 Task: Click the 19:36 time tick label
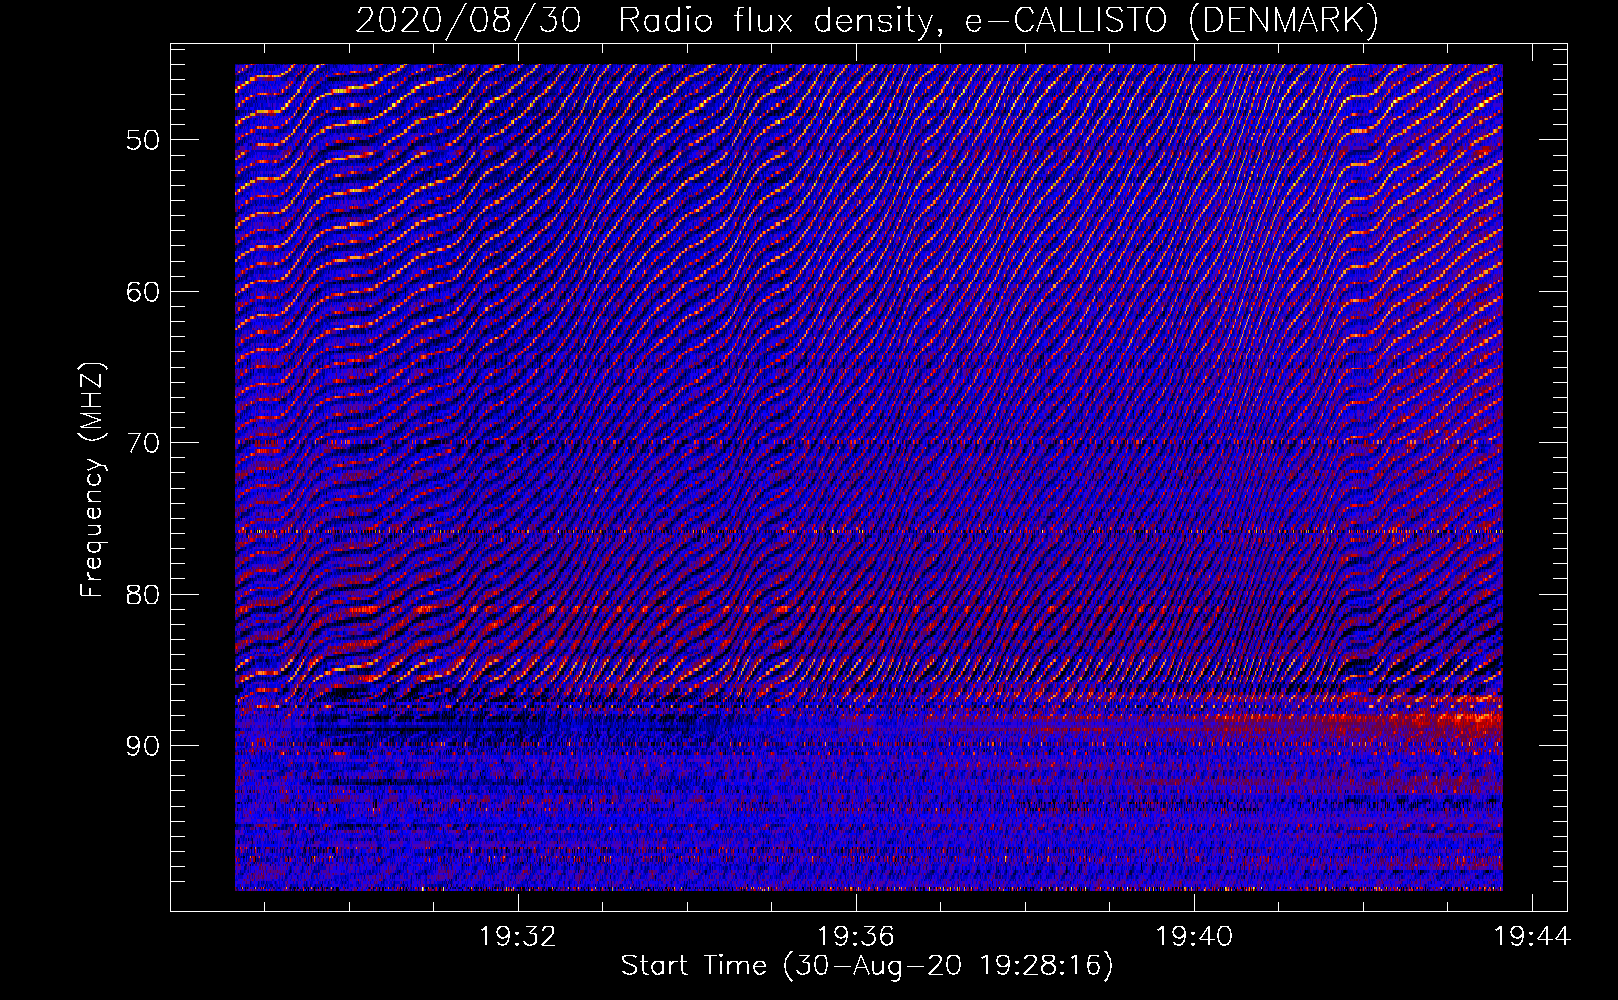855,937
